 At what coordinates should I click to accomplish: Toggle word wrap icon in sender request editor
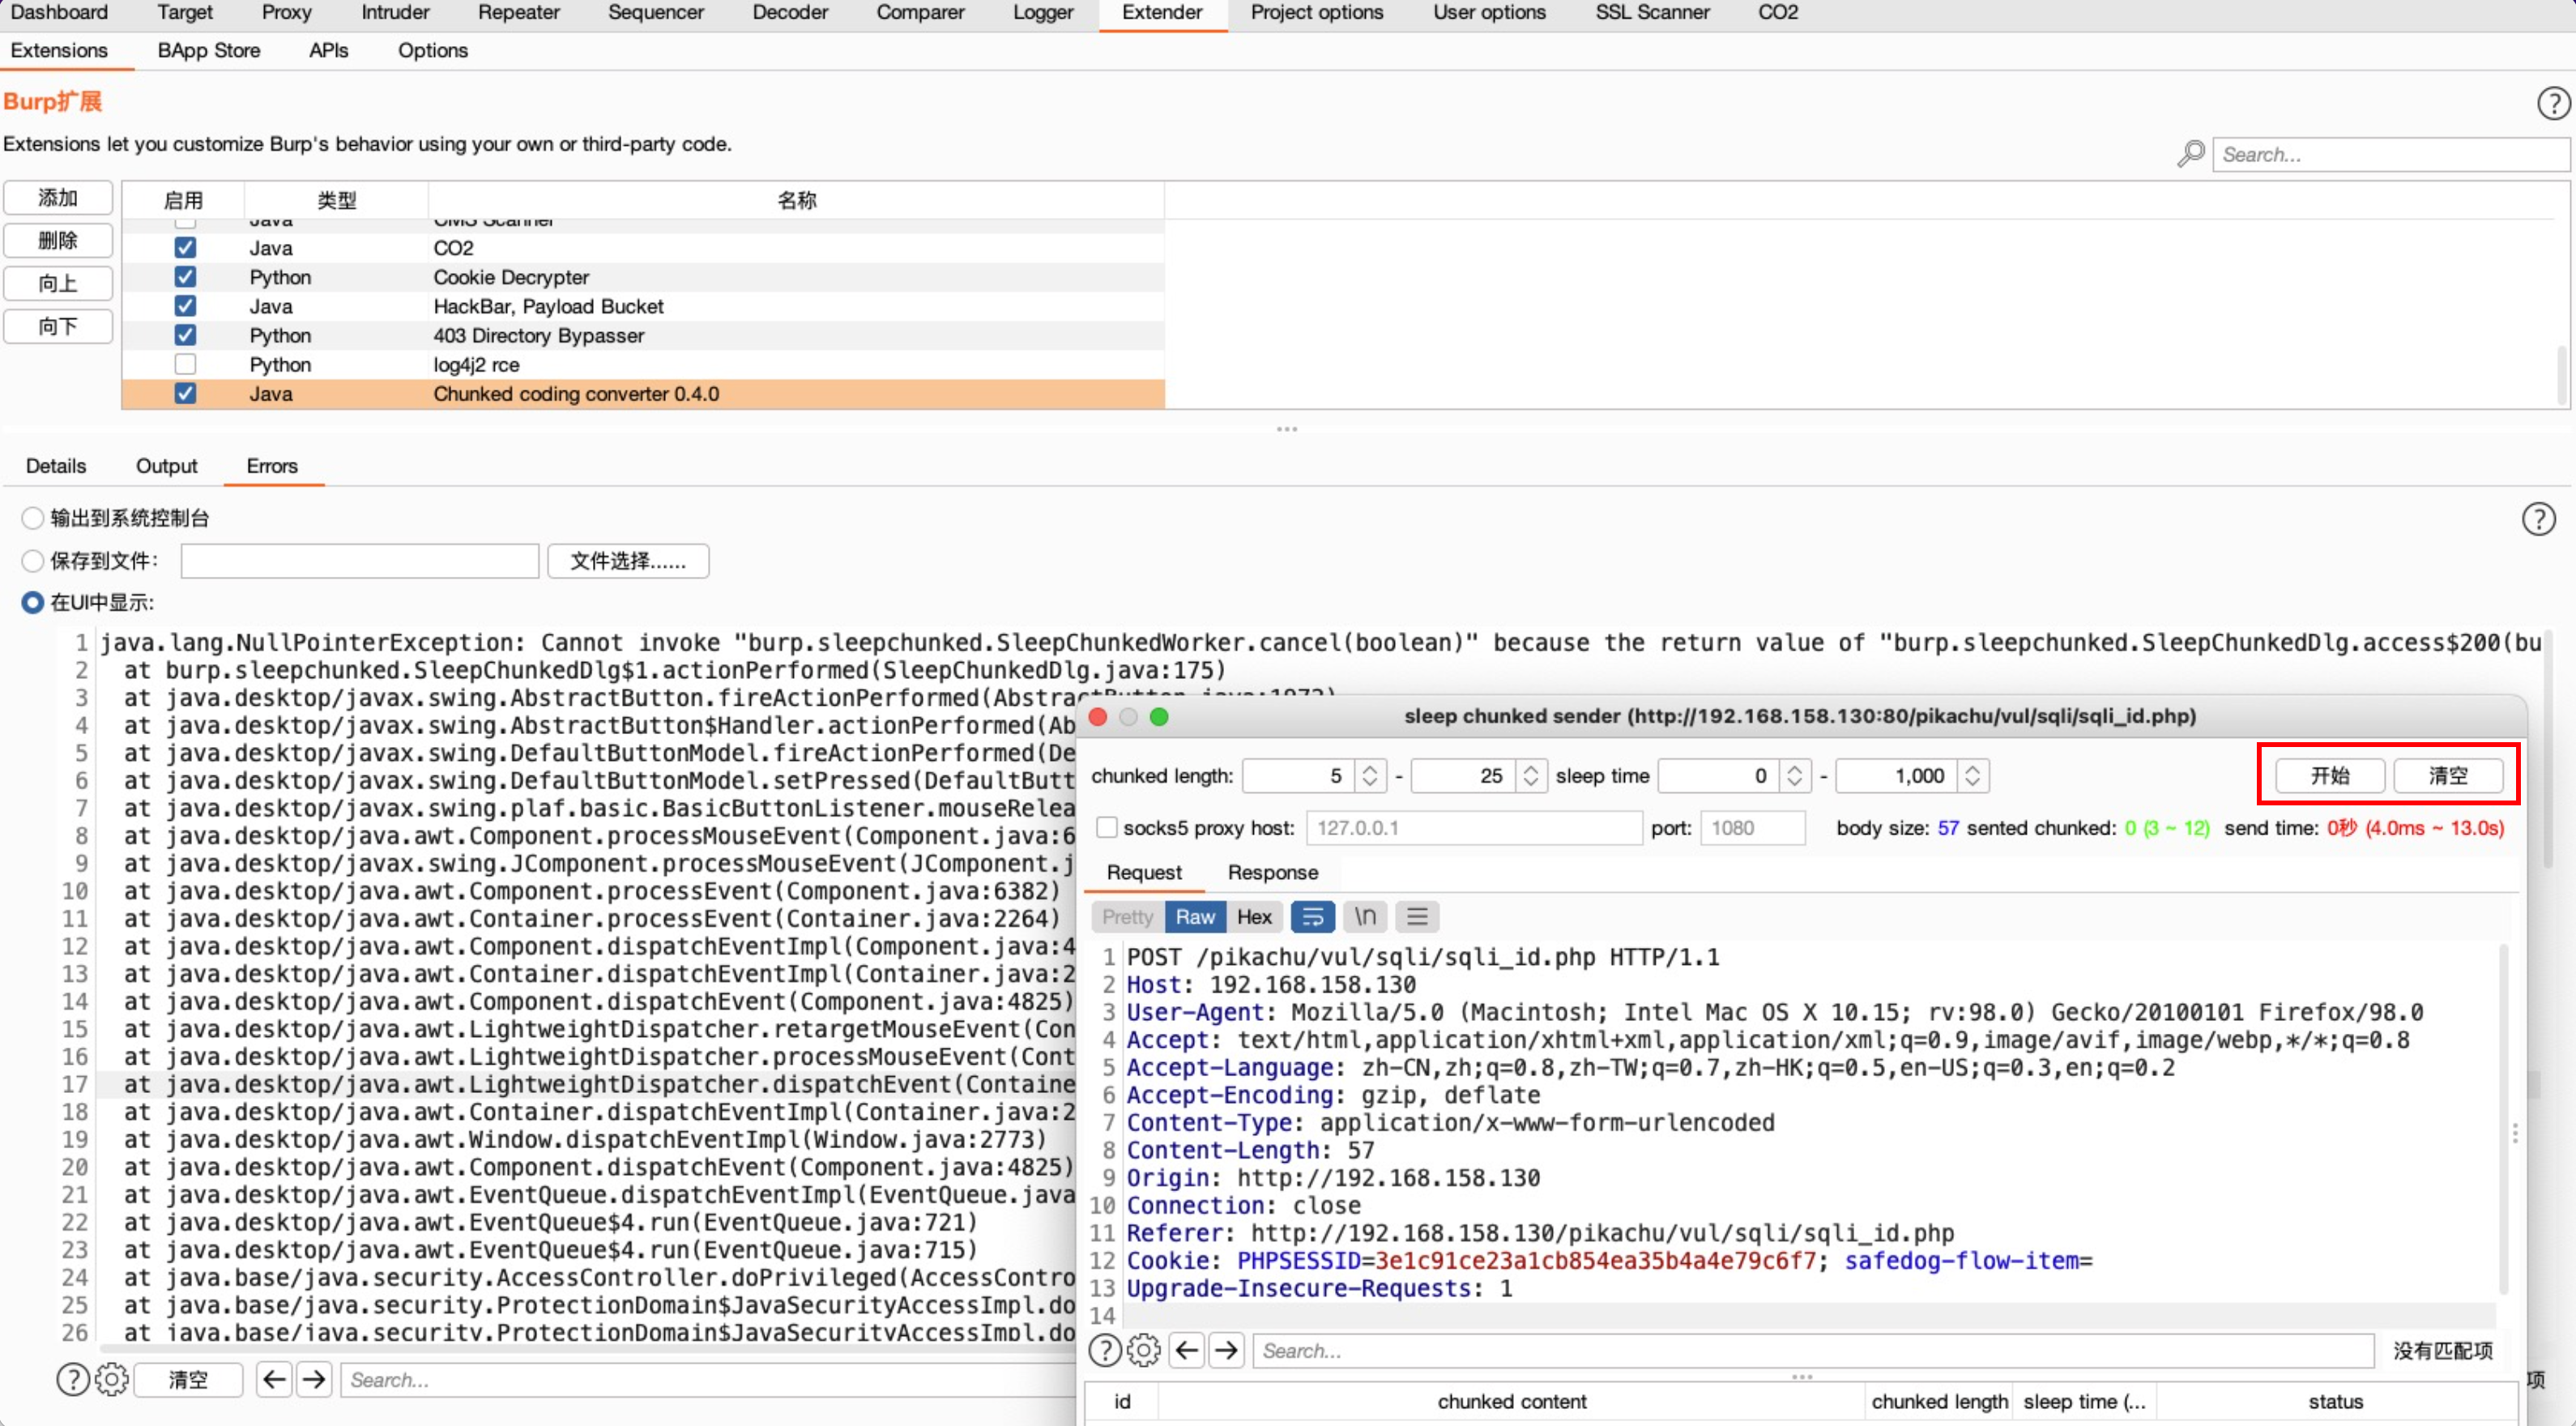pyautogui.click(x=1312, y=916)
